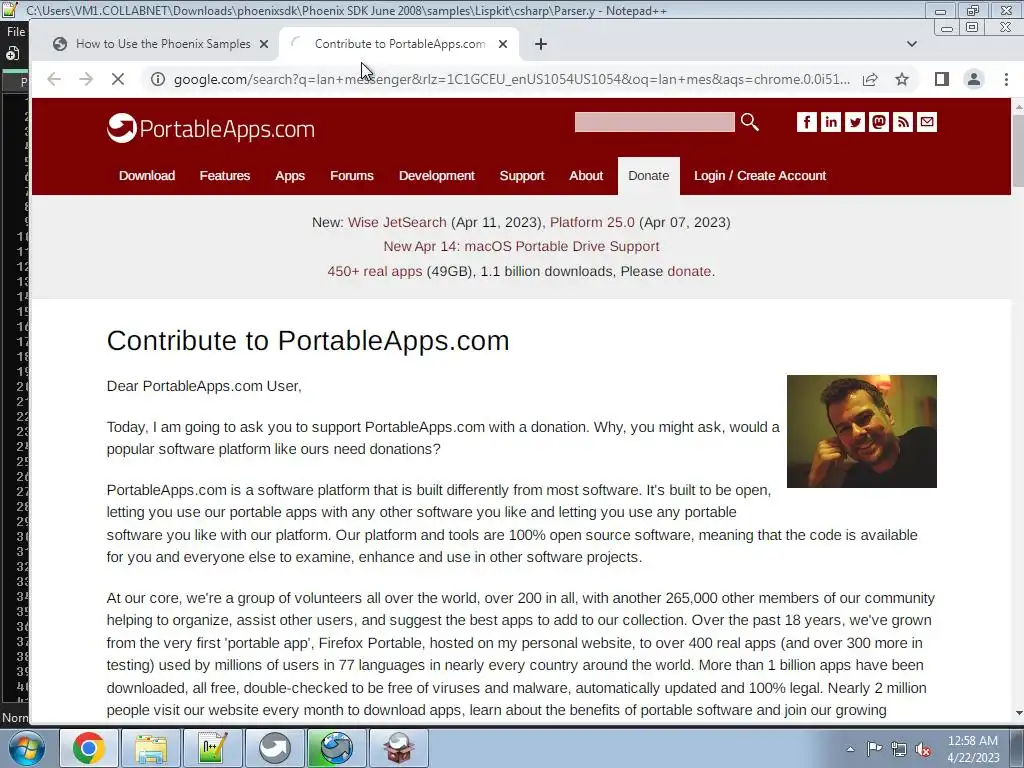Open the LinkedIn social icon
Viewport: 1024px width, 768px height.
tap(831, 122)
